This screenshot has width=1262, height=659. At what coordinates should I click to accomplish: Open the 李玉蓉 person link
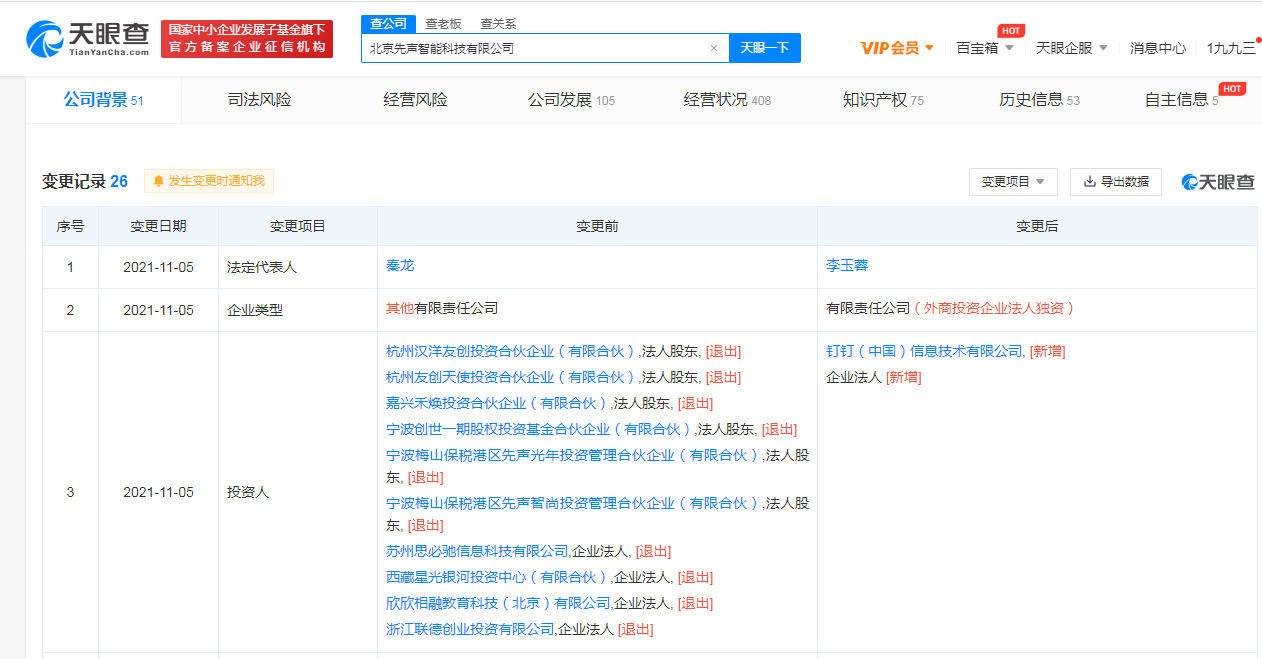(847, 266)
